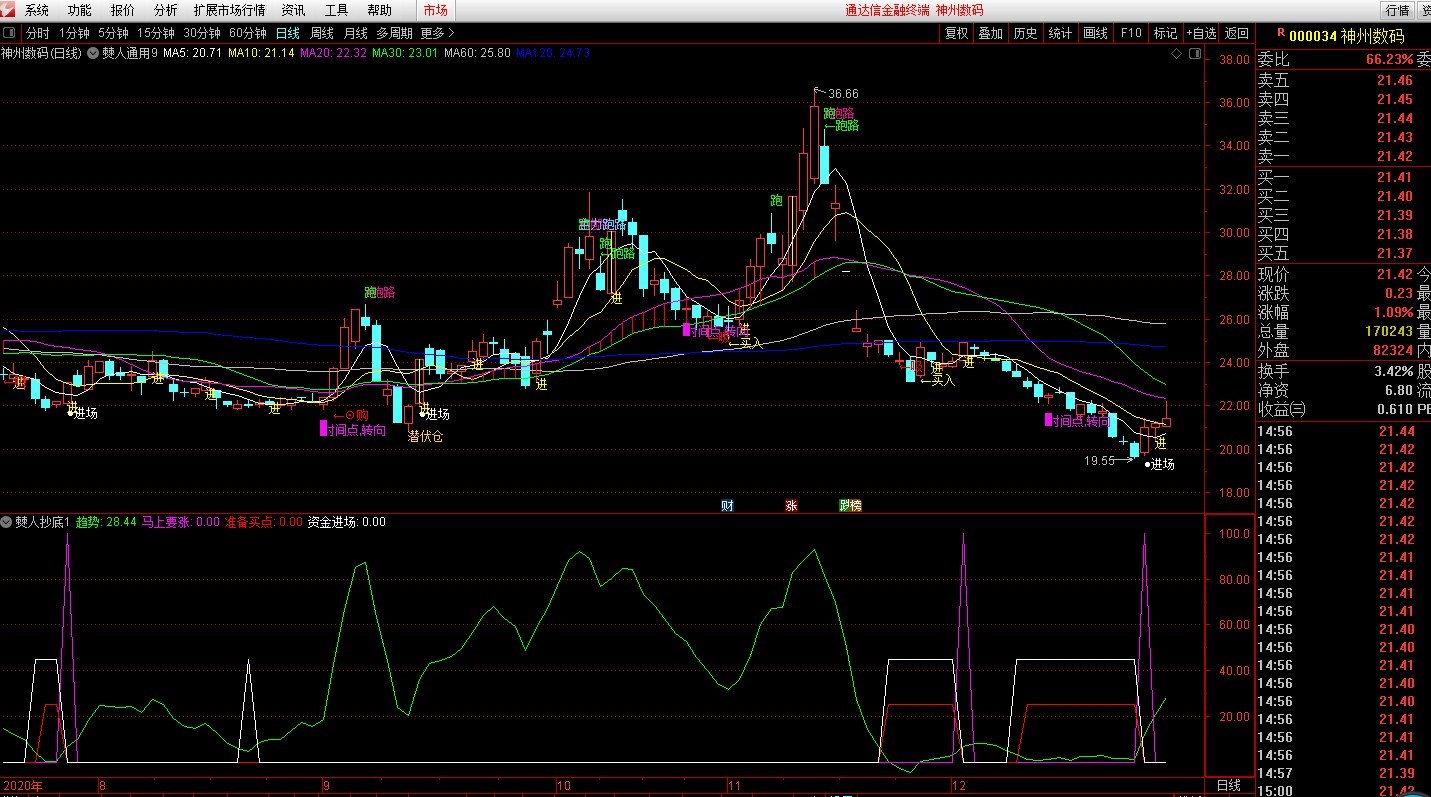This screenshot has height=797, width=1431.
Task: Open the 分析 menu
Action: [166, 10]
